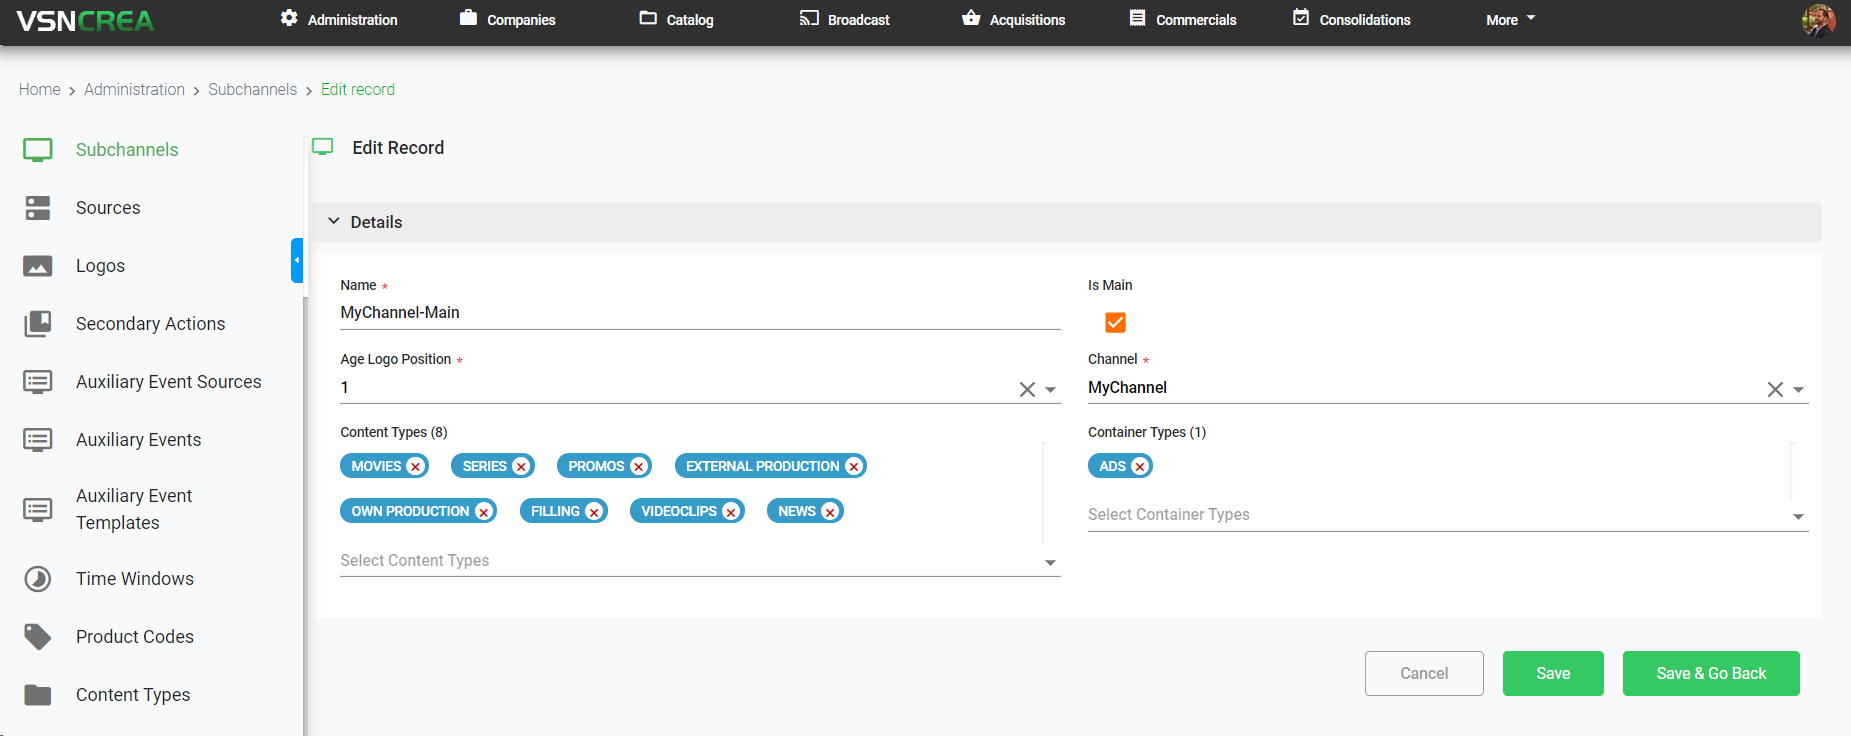This screenshot has width=1851, height=736.
Task: Uncheck the Is Main checkbox
Action: 1115,322
